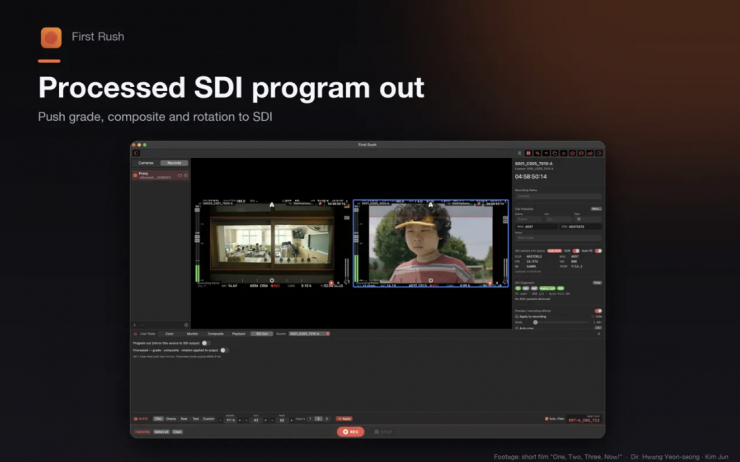The height and width of the screenshot is (462, 740).
Task: Decrement the slate Scene value with minus
Action: point(220,420)
